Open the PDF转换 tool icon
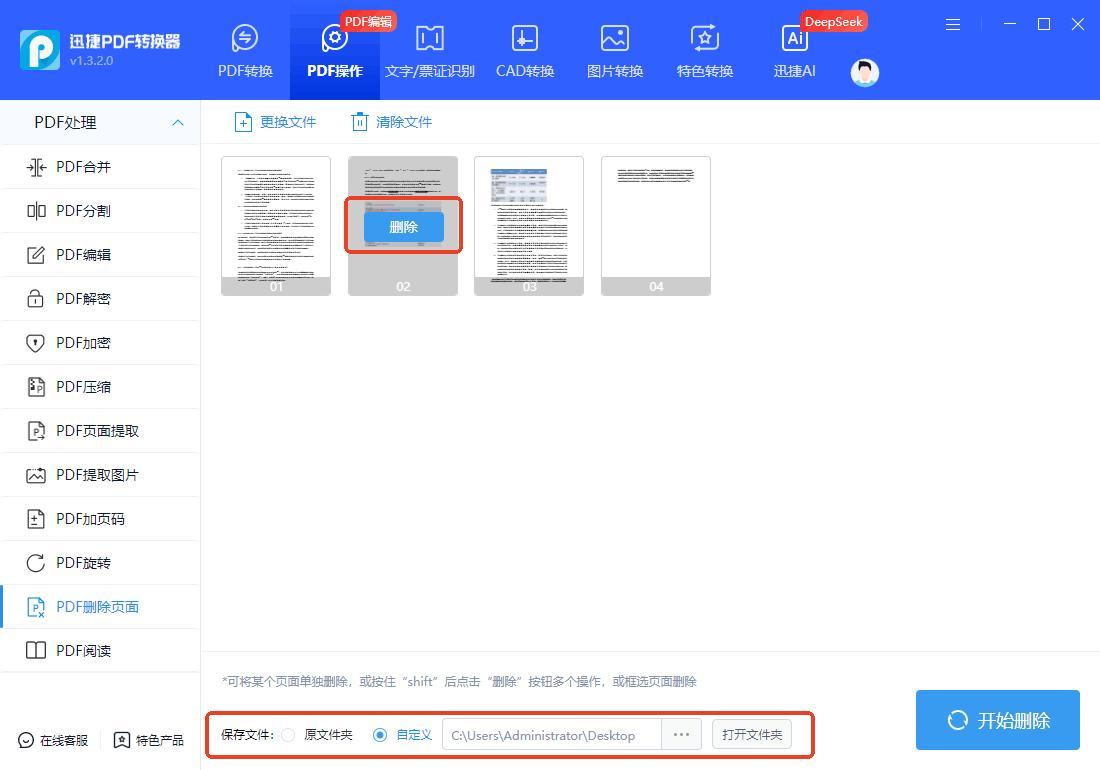Image resolution: width=1100 pixels, height=770 pixels. (245, 39)
